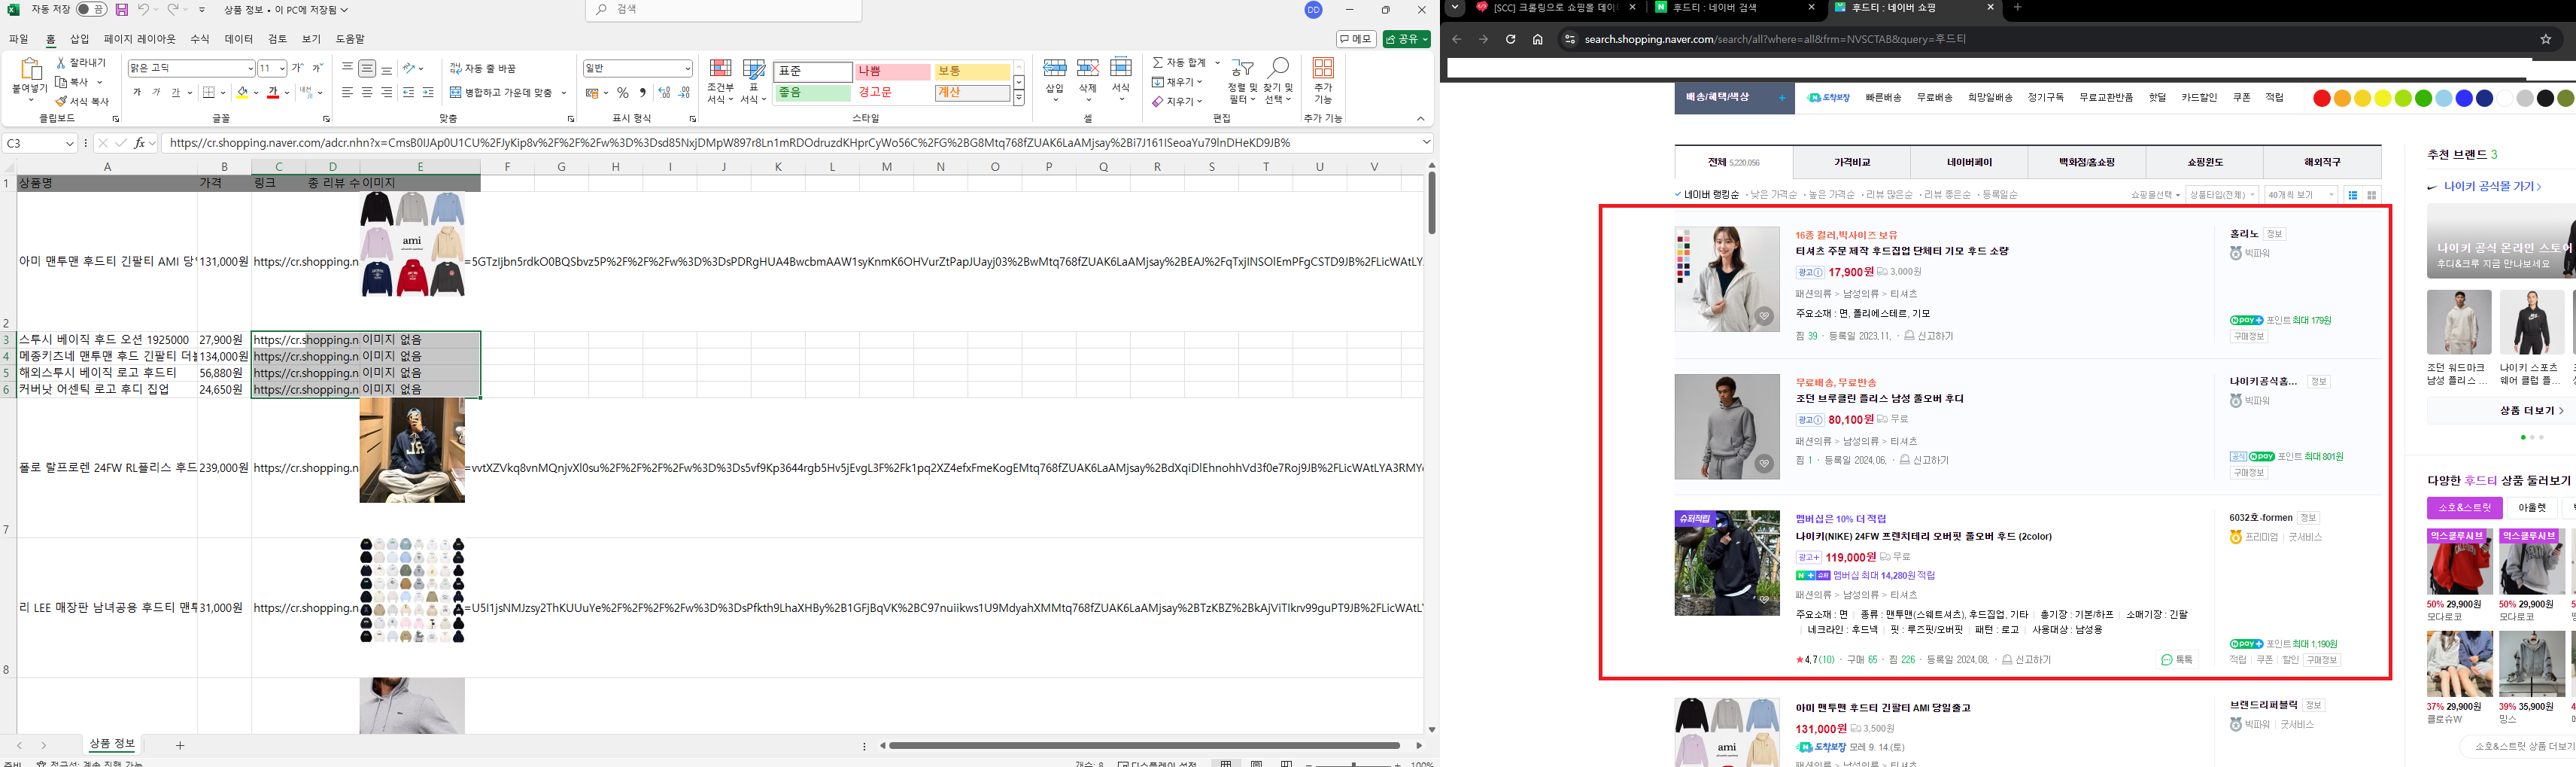Sort by most reviews (리뷰 많은순)
The height and width of the screenshot is (767, 2576).
click(1890, 195)
